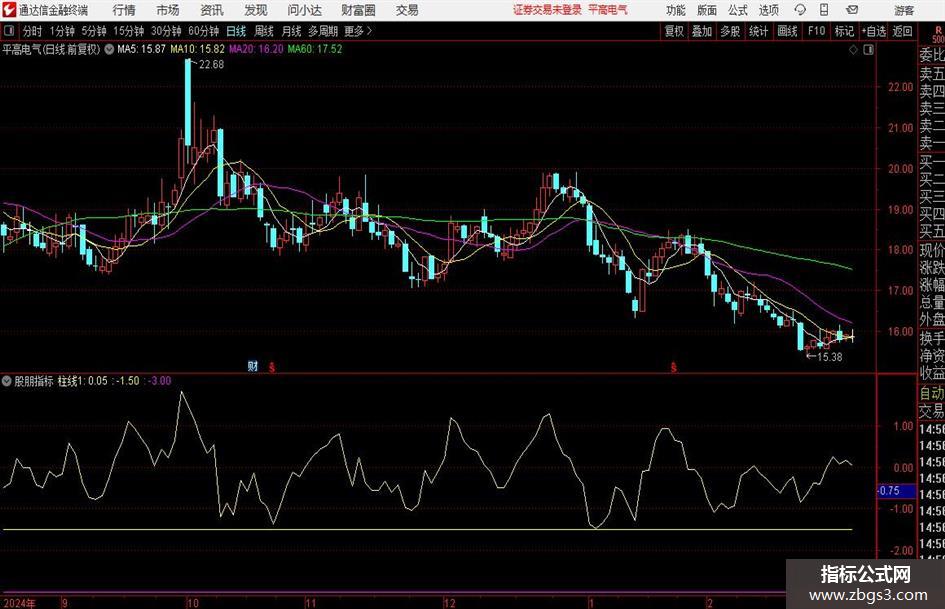Image resolution: width=945 pixels, height=609 pixels.
Task: Open the 多周期 view
Action: point(323,31)
